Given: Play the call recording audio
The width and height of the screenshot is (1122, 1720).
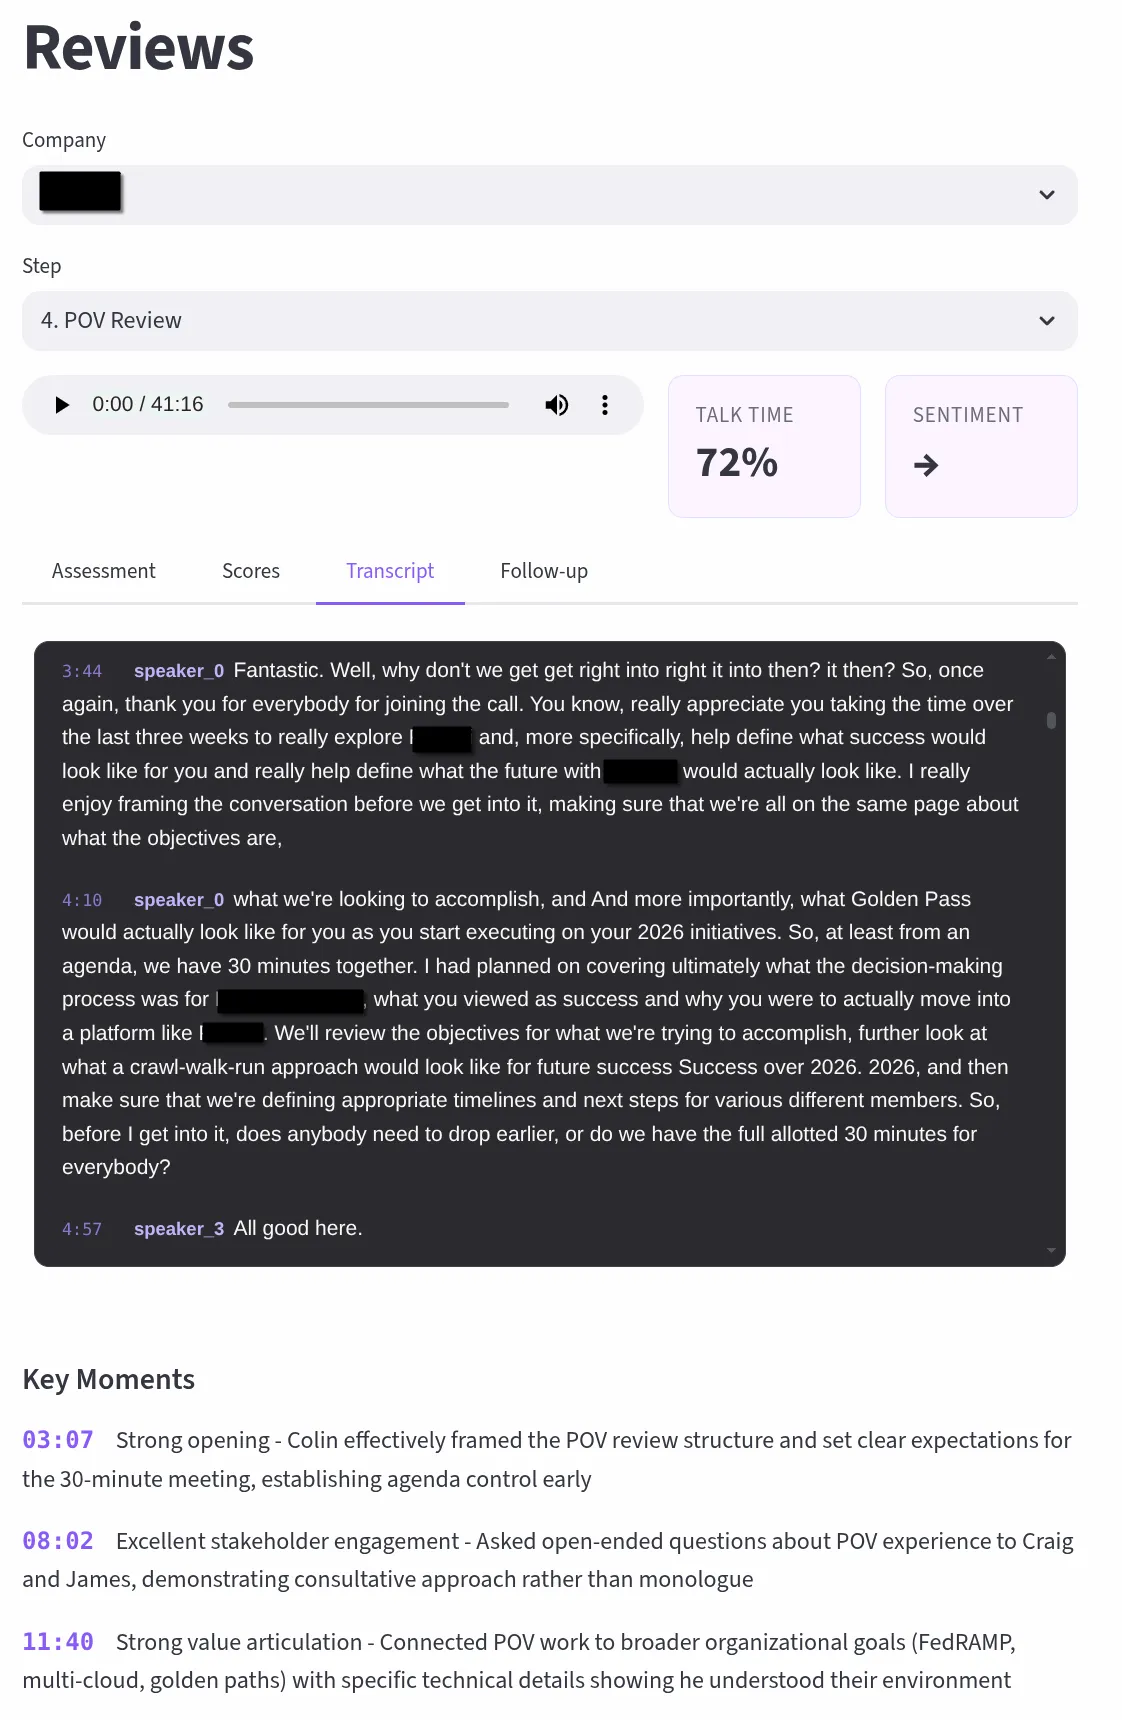Looking at the screenshot, I should click(x=62, y=405).
